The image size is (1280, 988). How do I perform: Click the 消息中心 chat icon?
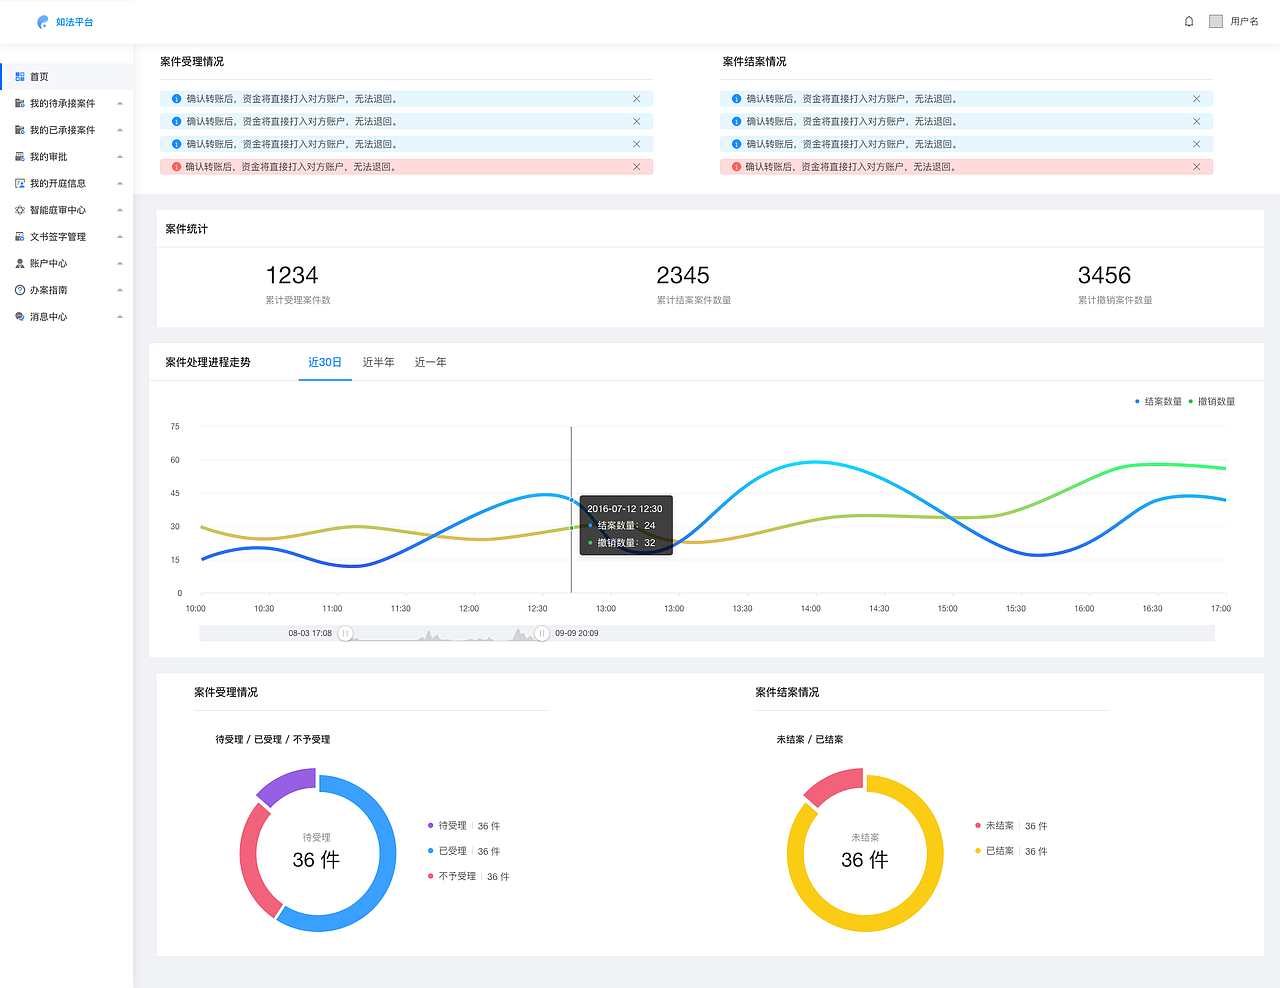(20, 317)
